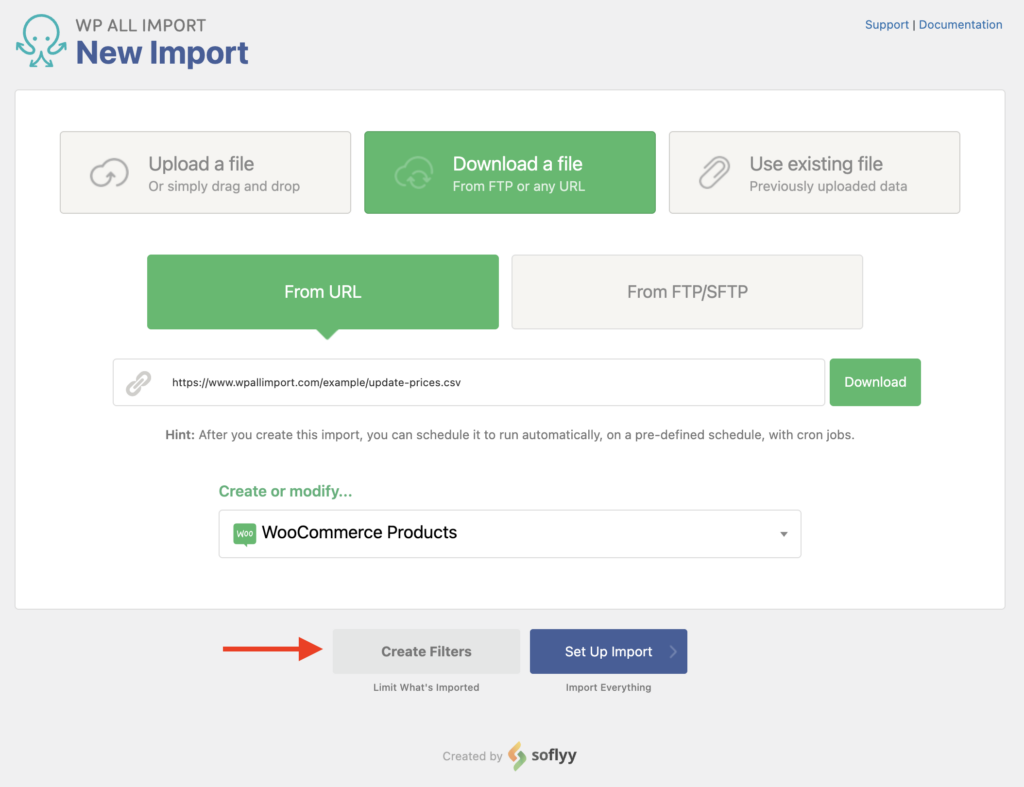This screenshot has width=1024, height=787.
Task: Click the Create Filters button
Action: coord(426,651)
